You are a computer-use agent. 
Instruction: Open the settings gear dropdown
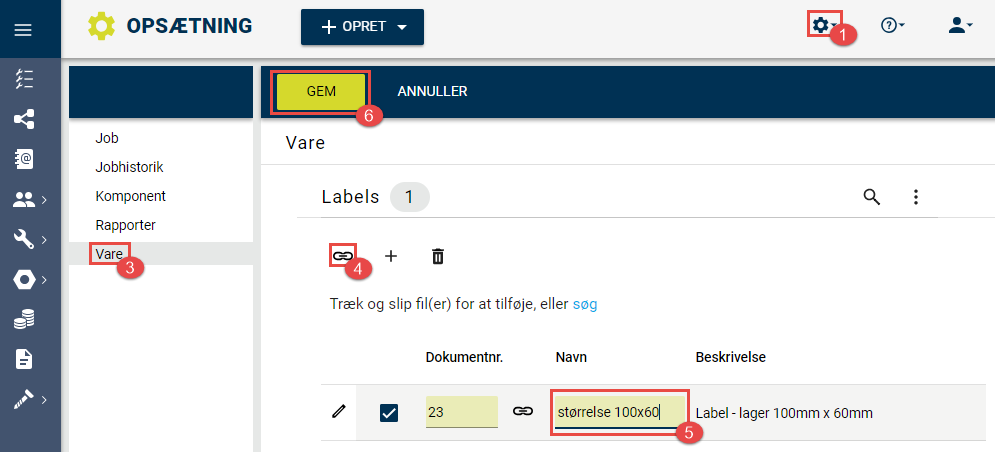[x=824, y=25]
